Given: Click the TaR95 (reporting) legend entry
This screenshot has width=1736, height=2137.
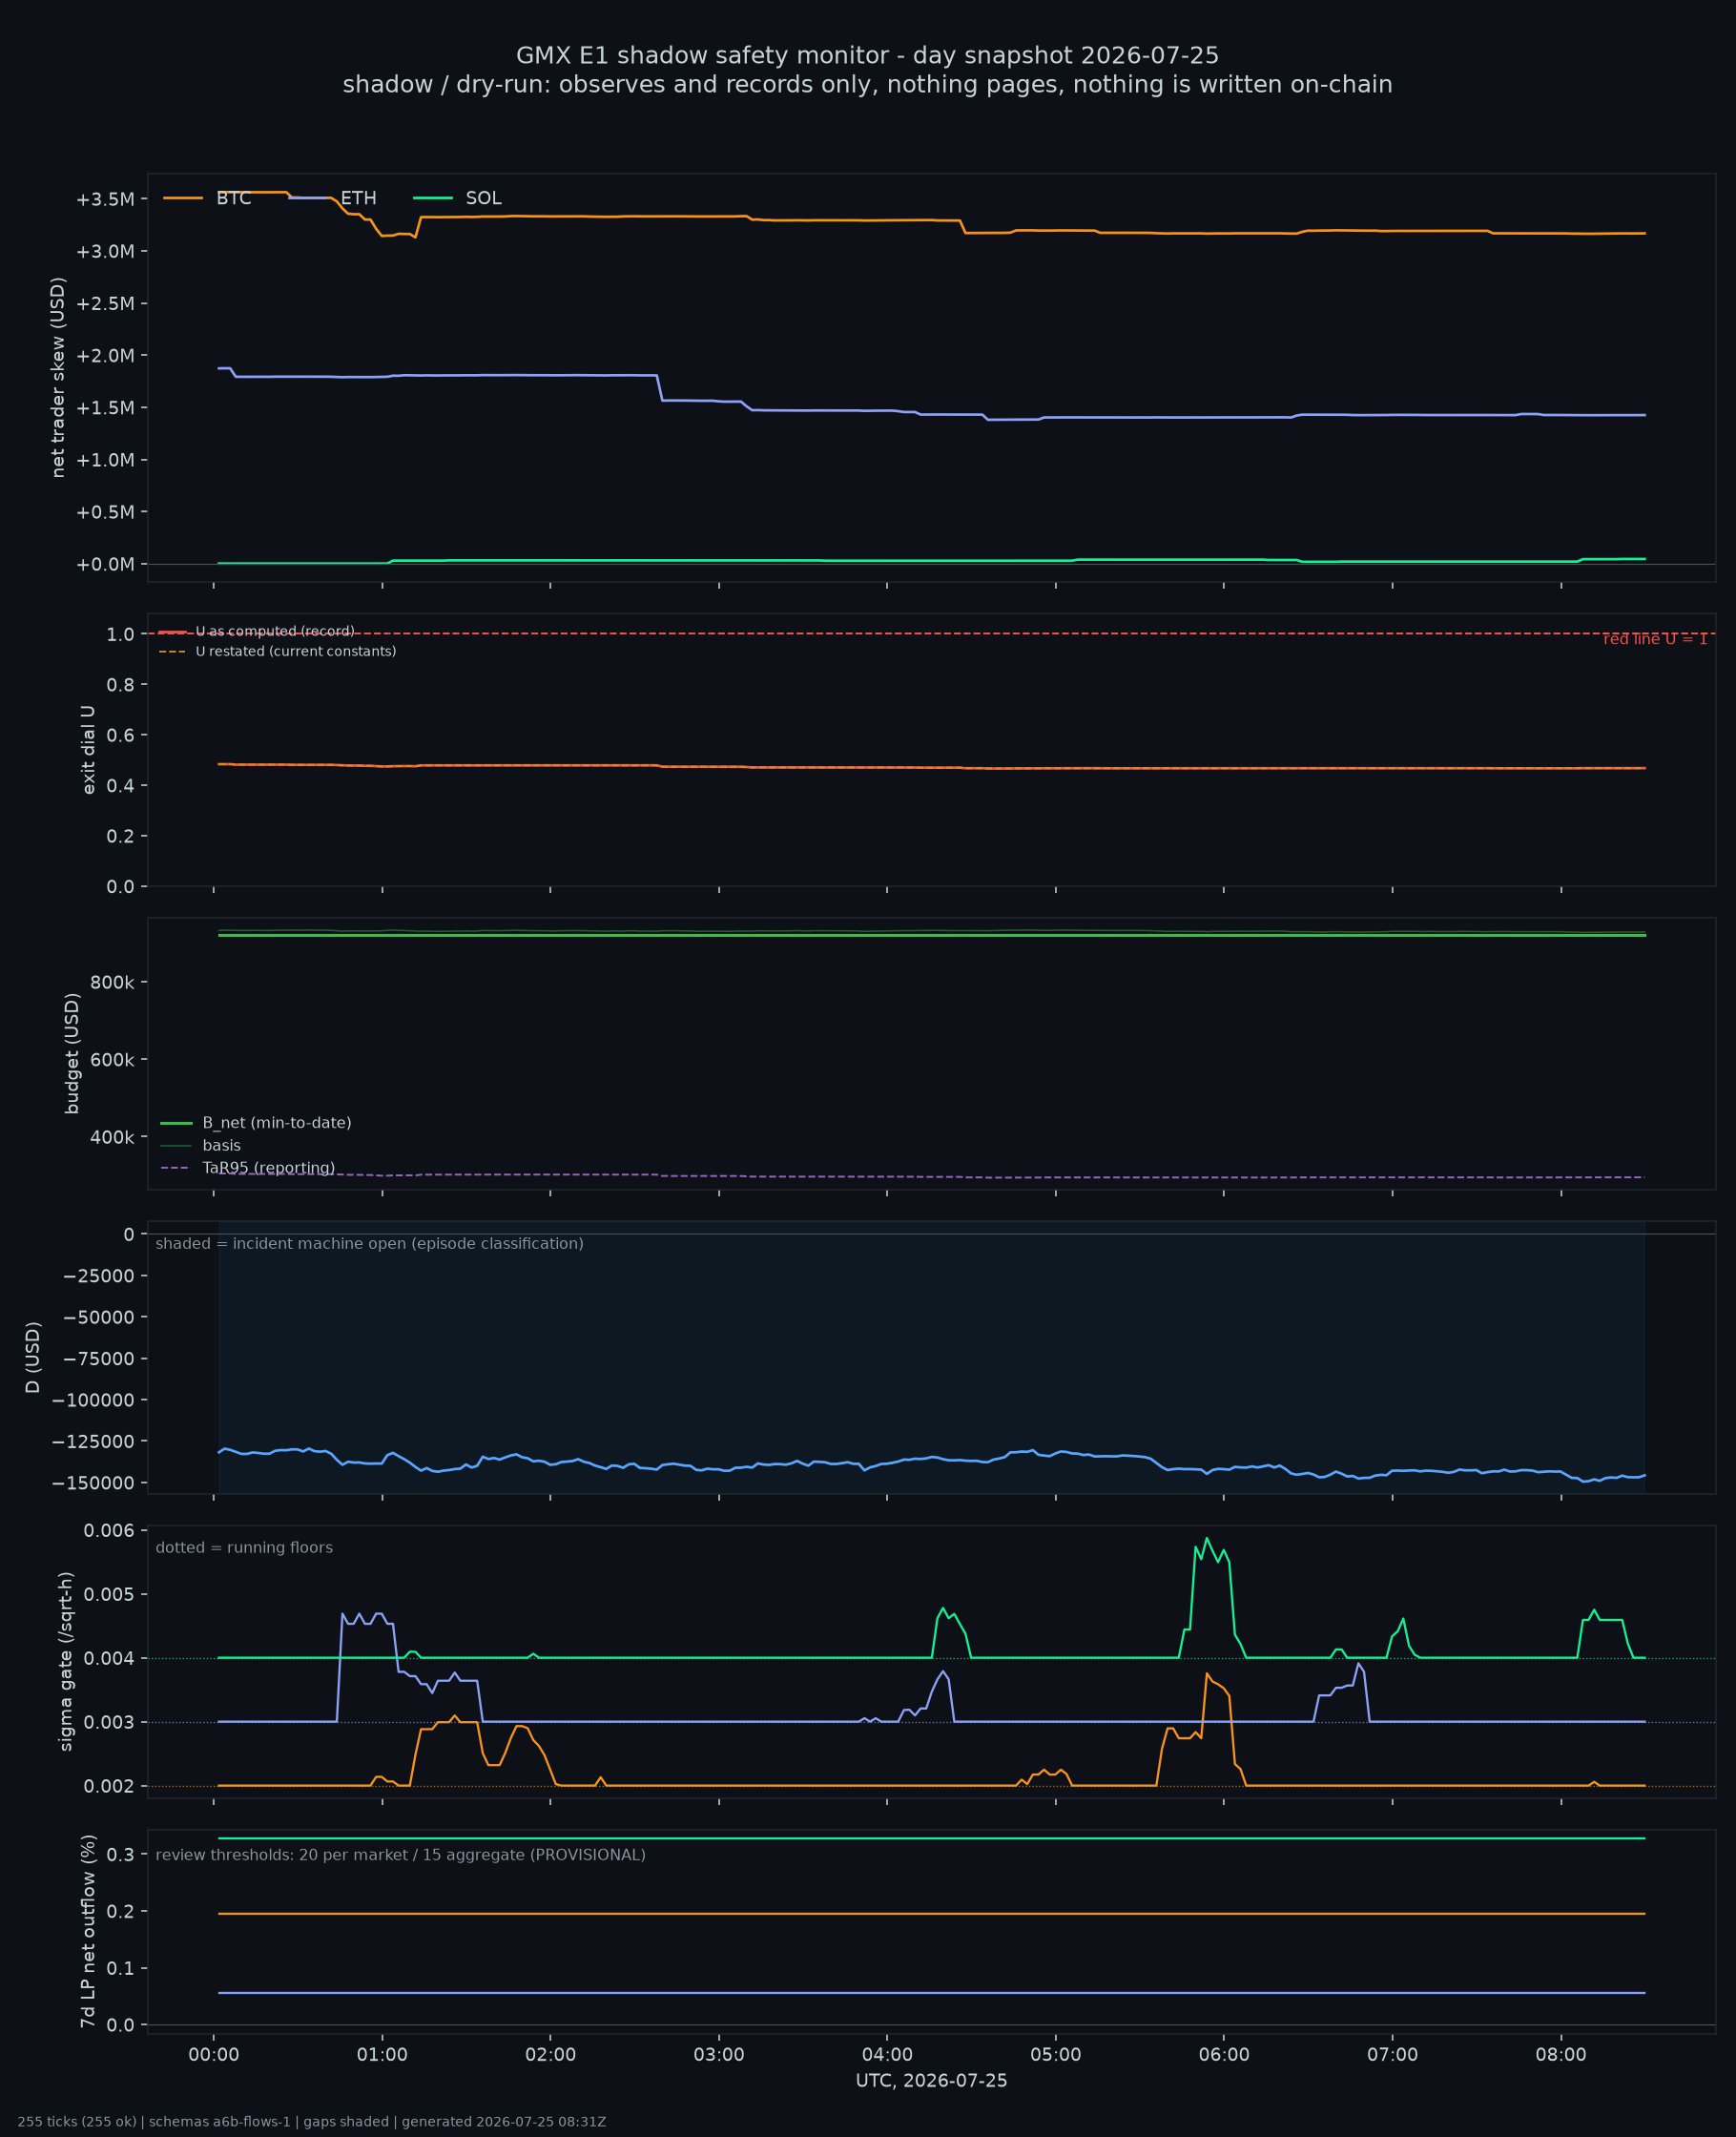Looking at the screenshot, I should (x=248, y=1168).
